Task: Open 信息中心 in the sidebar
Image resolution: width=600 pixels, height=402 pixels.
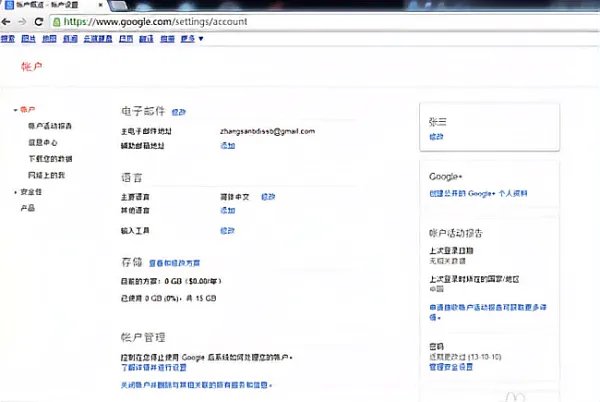Action: click(42, 143)
